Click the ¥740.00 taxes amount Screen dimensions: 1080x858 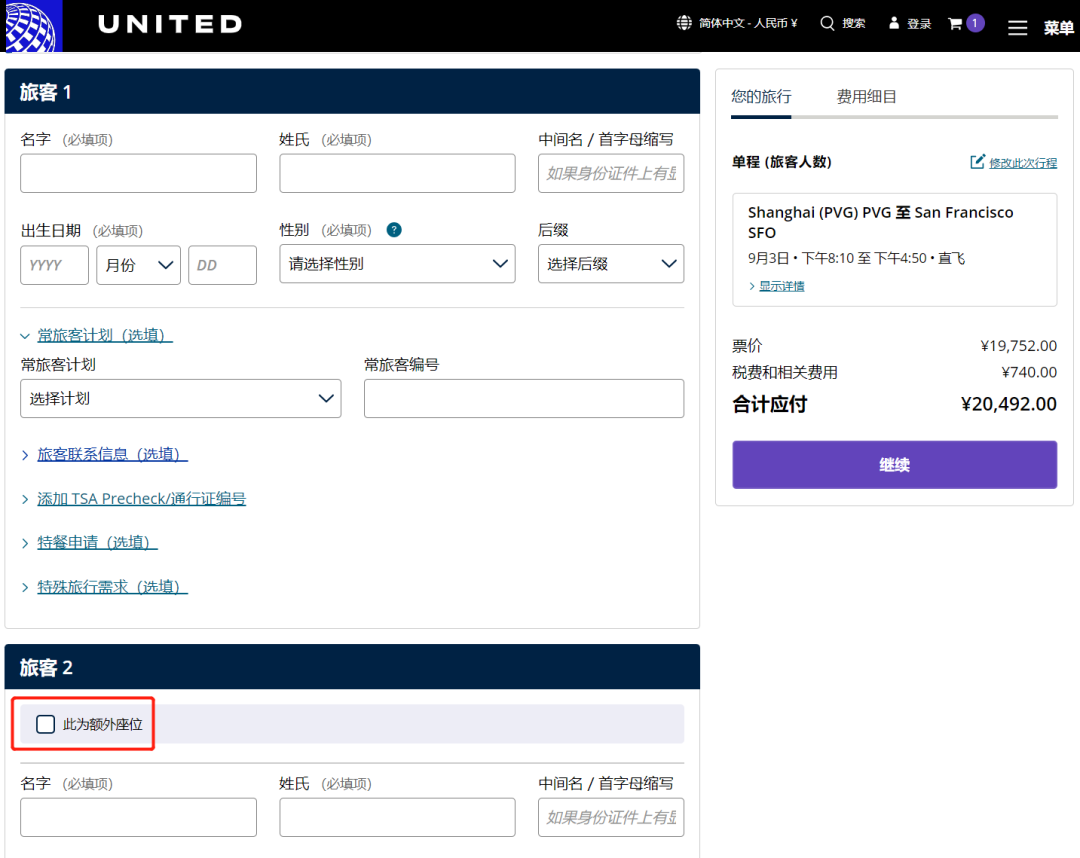1029,373
